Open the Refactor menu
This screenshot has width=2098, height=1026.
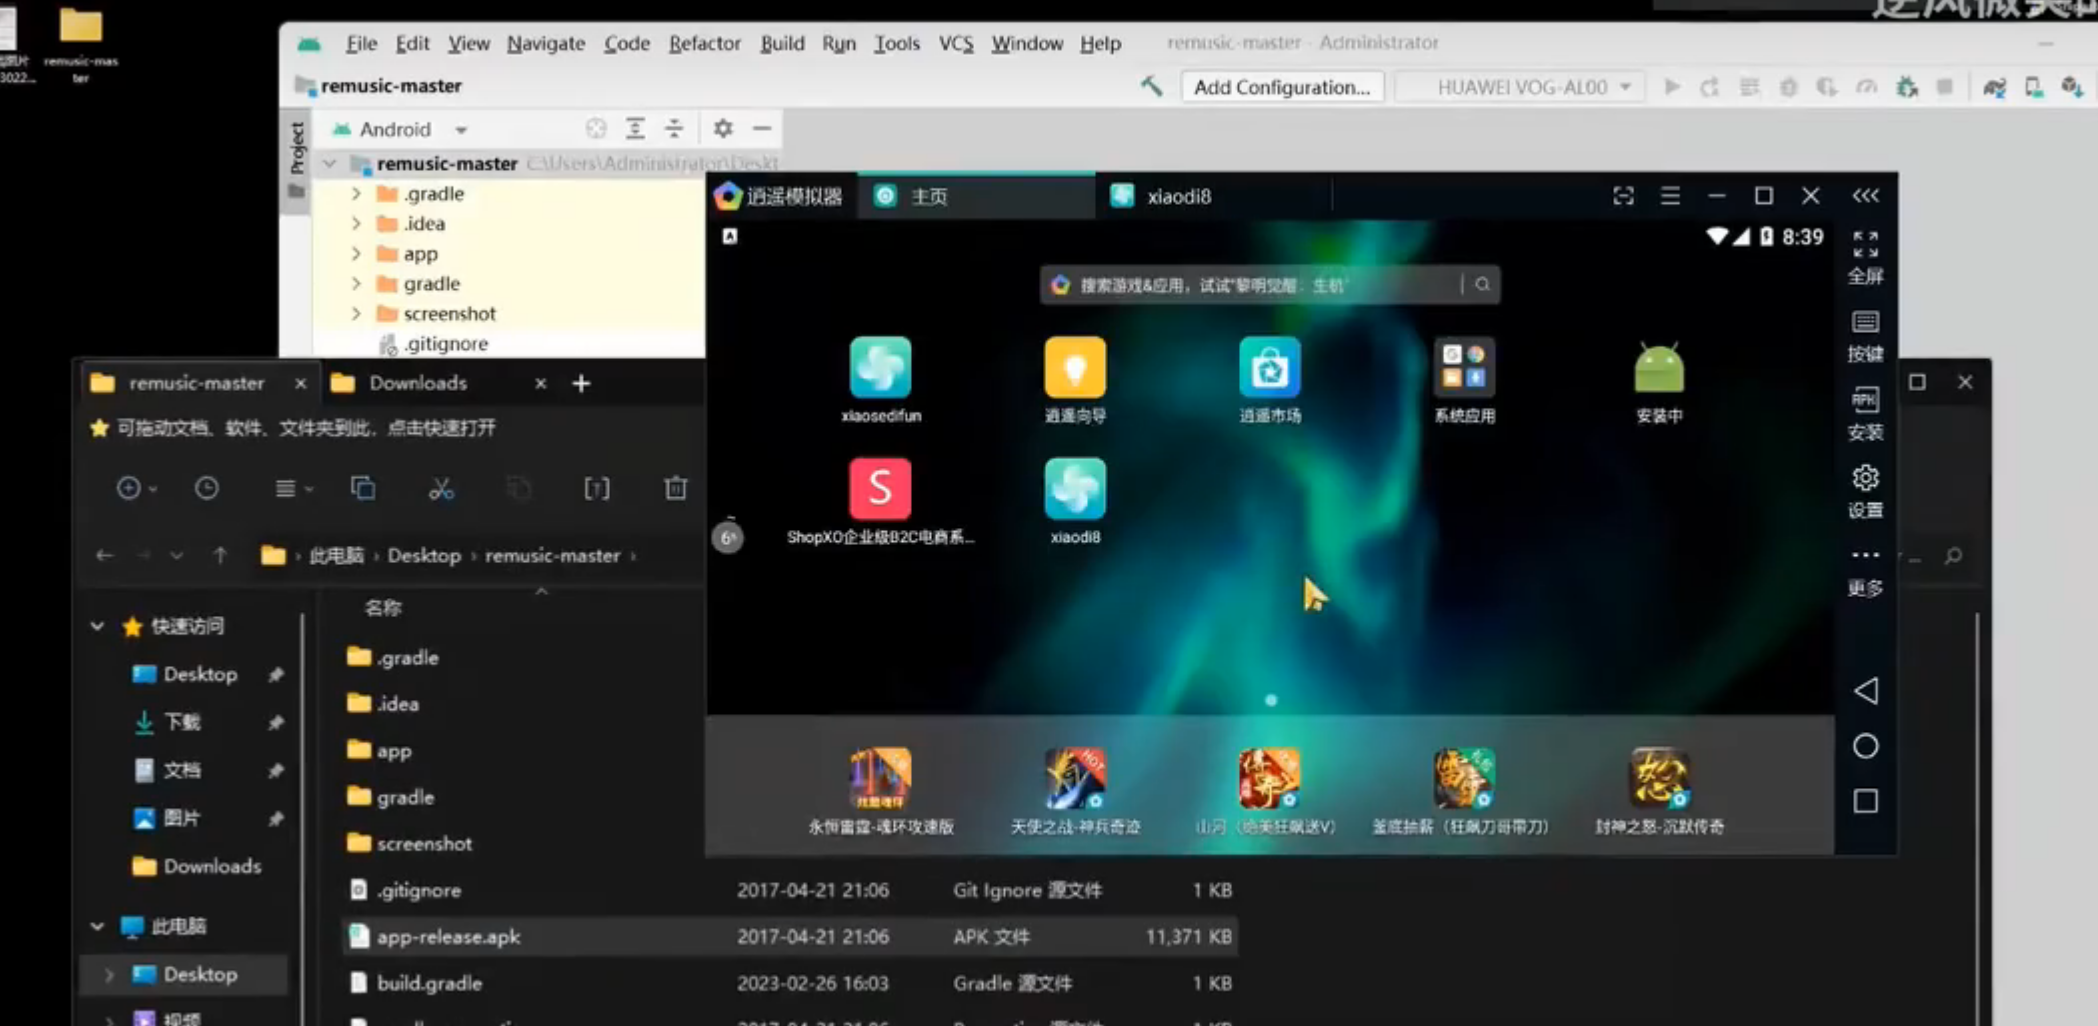pyautogui.click(x=704, y=43)
